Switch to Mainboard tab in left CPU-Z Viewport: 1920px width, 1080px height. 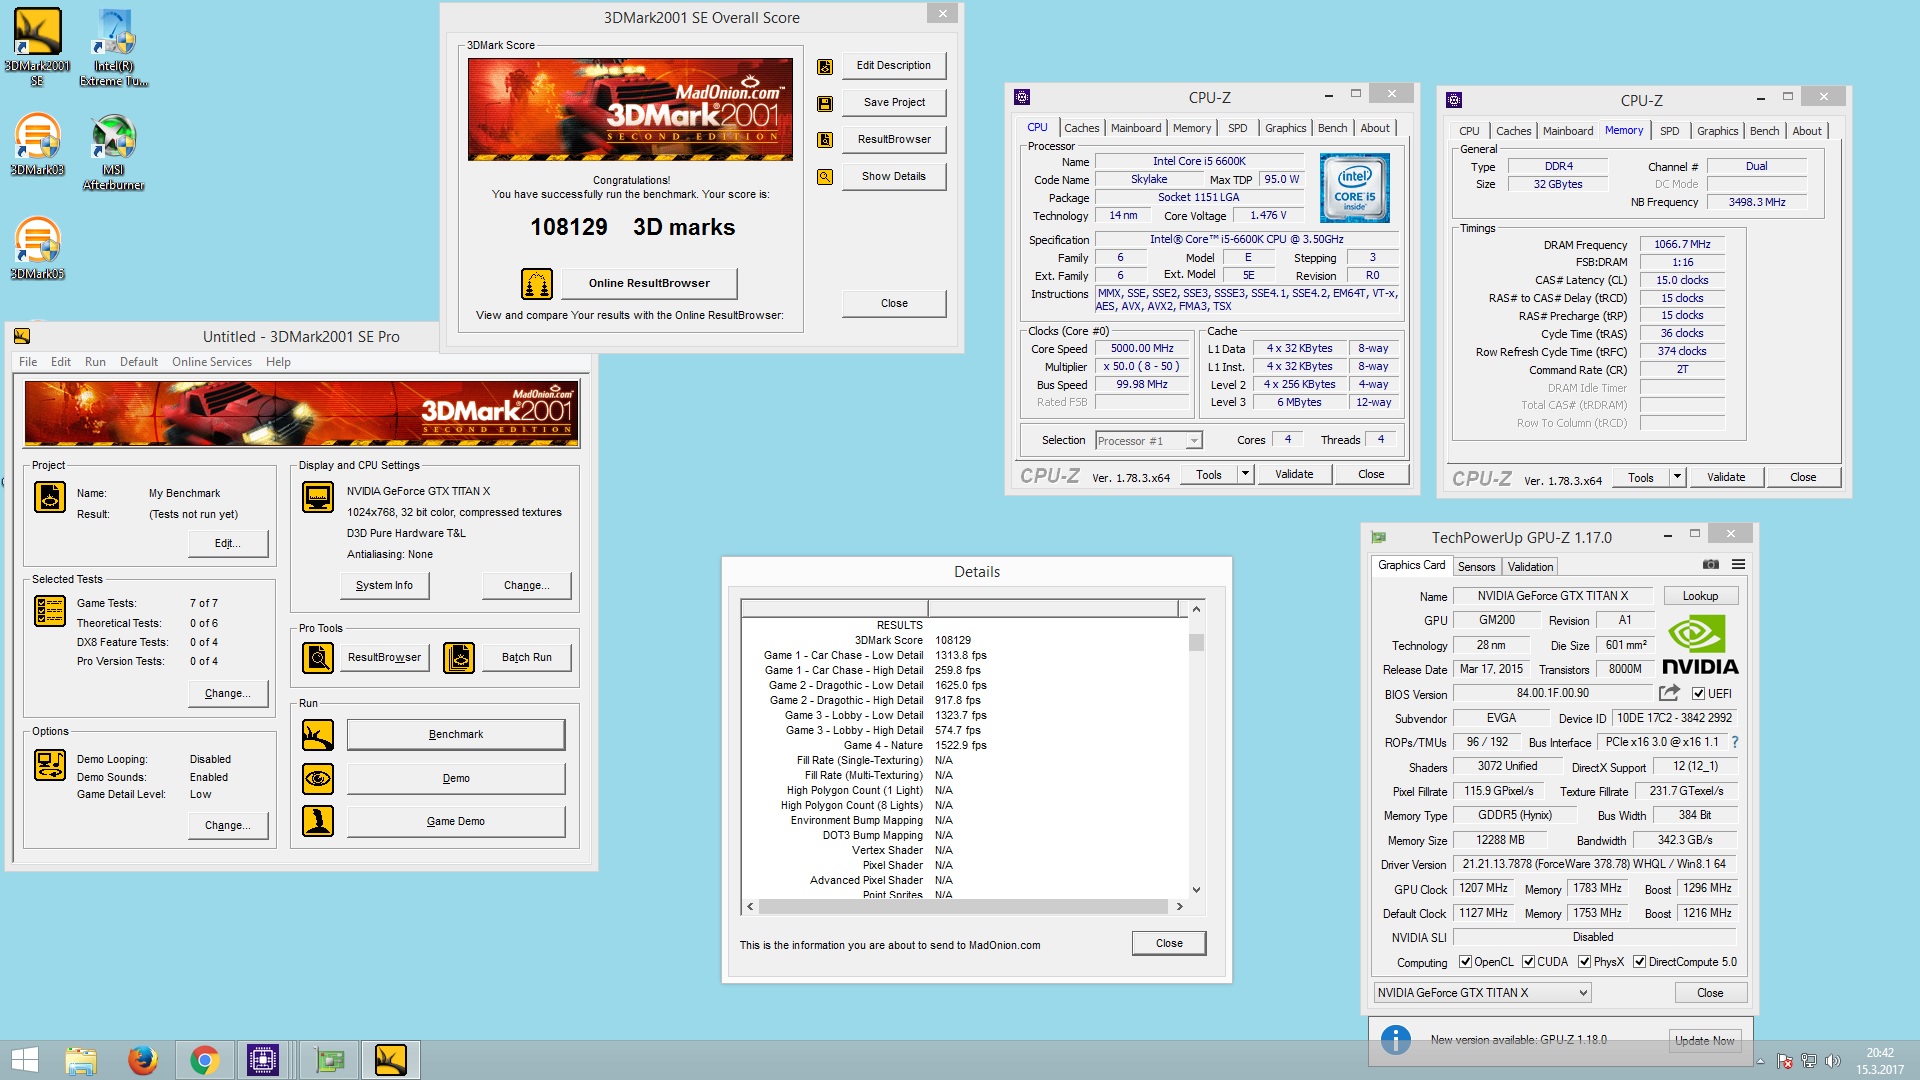coord(1136,128)
